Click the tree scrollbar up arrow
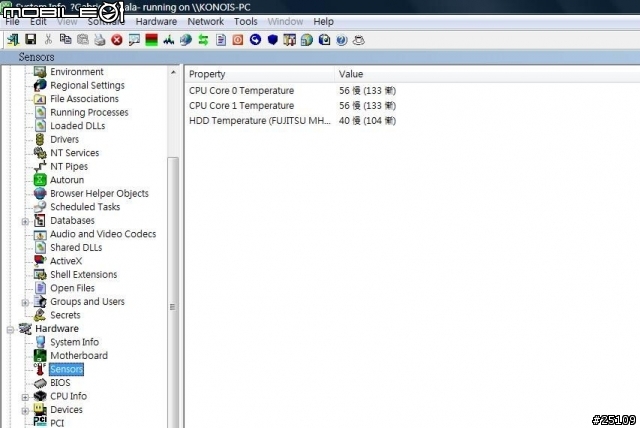 (x=173, y=72)
